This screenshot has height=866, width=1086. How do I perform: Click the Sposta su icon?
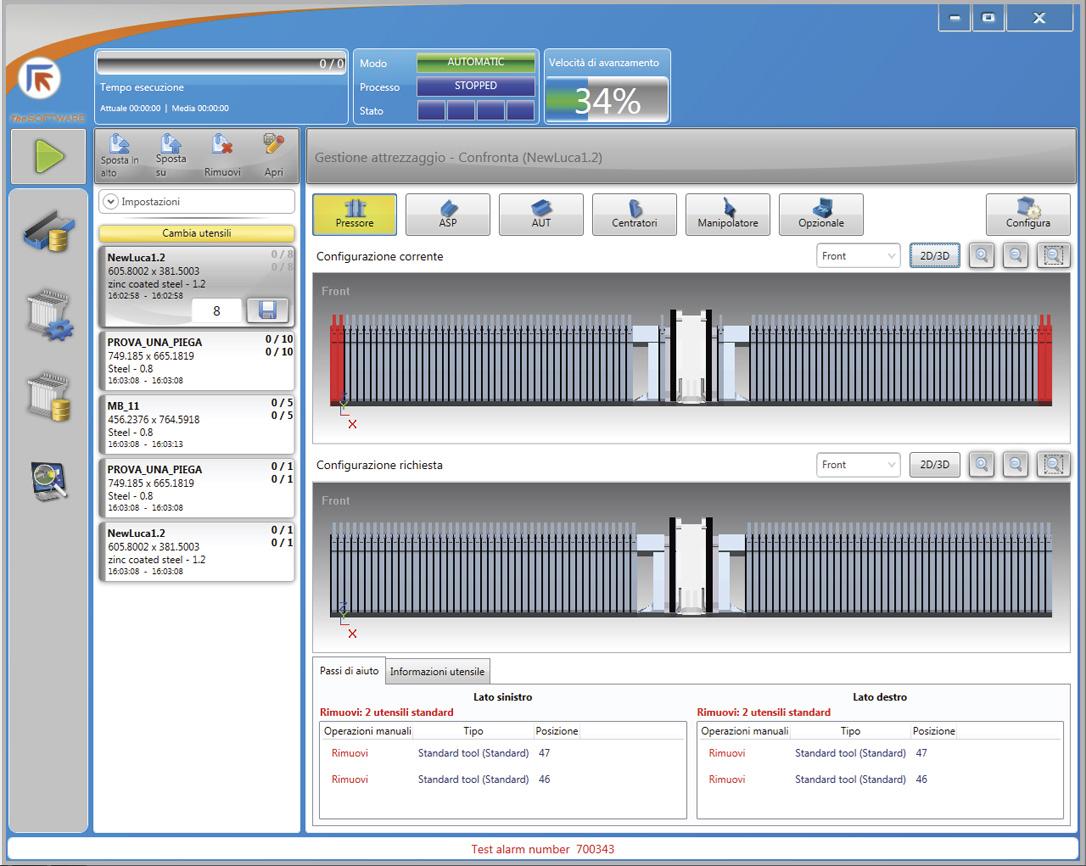[171, 153]
